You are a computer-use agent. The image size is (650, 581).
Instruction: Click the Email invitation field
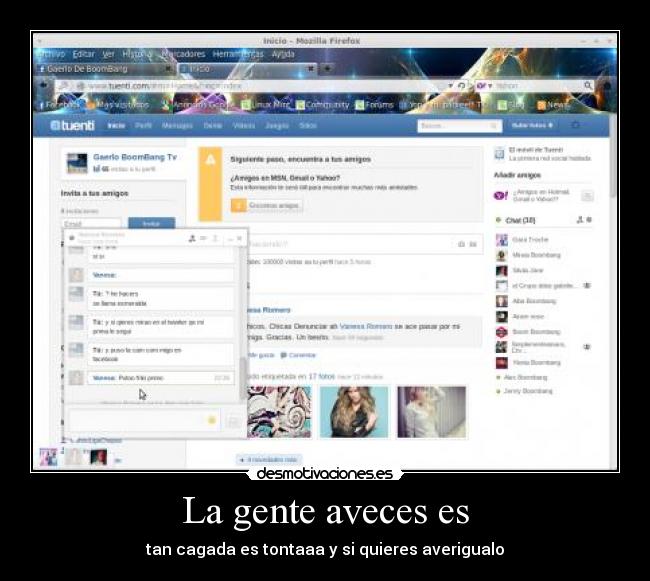pos(92,224)
